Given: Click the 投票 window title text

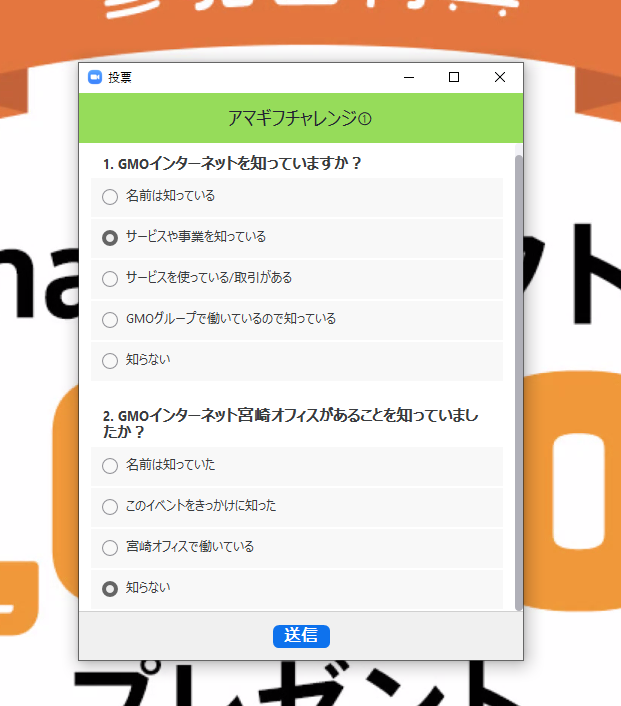Looking at the screenshot, I should coord(120,77).
